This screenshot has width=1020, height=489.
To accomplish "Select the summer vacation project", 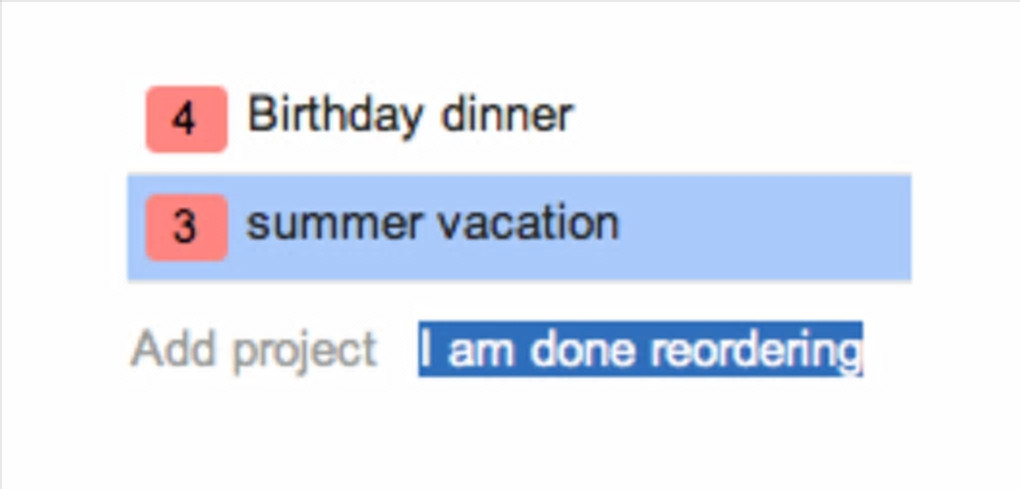I will [x=432, y=224].
